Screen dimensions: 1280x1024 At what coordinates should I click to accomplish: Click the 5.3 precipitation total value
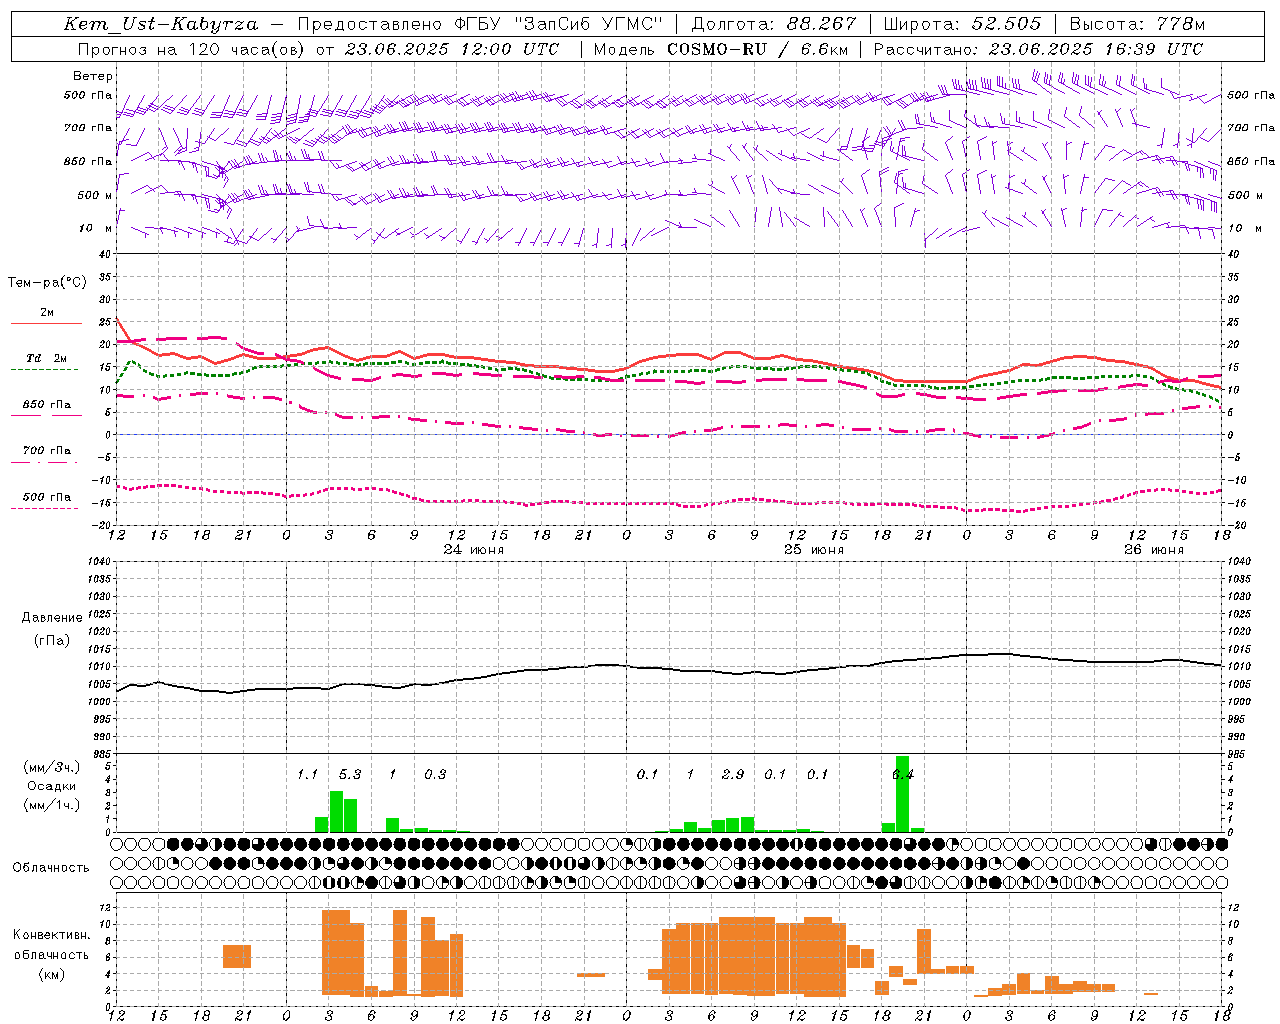click(x=350, y=774)
